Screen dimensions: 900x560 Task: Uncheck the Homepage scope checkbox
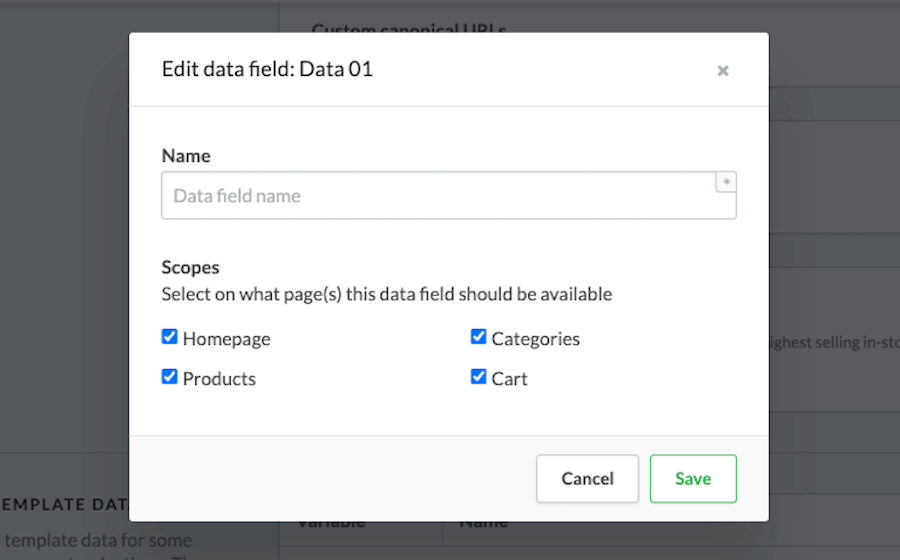170,337
